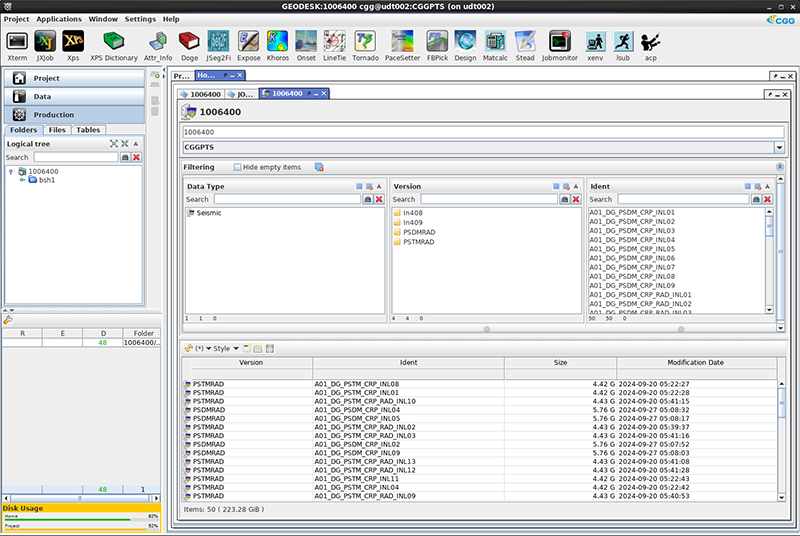Image resolution: width=800 pixels, height=536 pixels.
Task: Open the Applications menu
Action: 59,19
